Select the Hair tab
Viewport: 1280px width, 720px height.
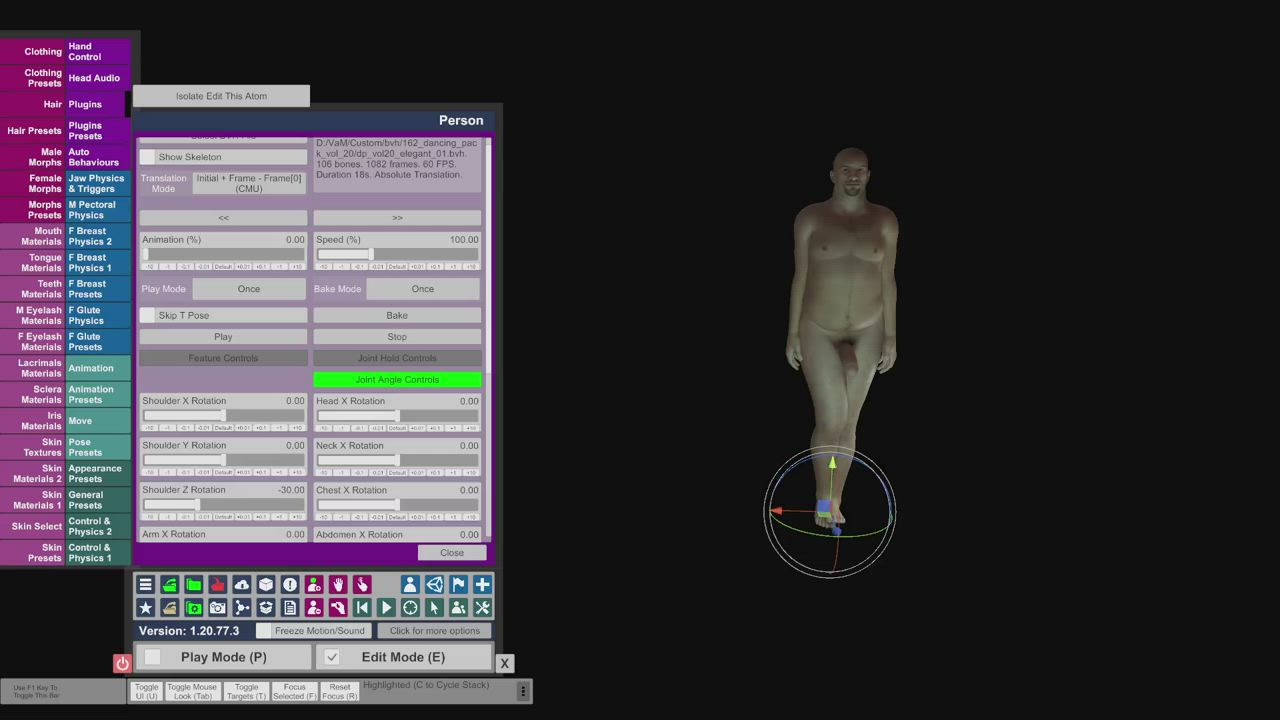coord(33,104)
